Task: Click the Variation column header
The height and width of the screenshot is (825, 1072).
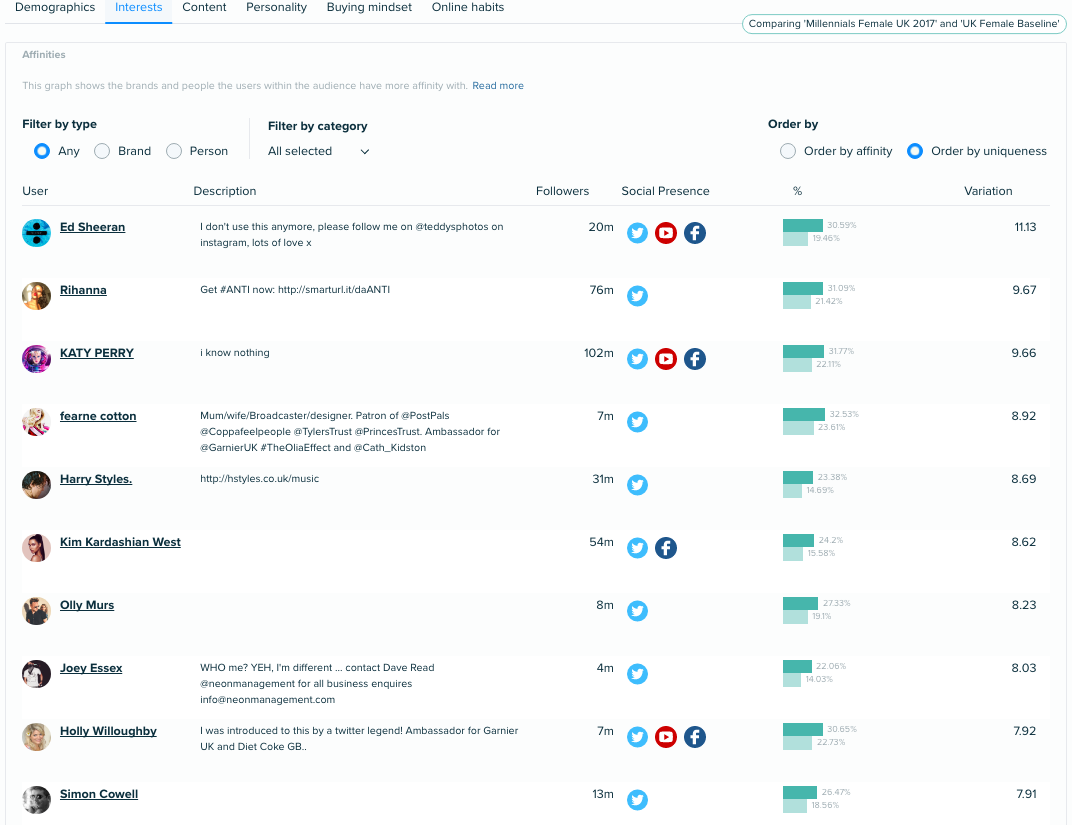Action: point(988,191)
